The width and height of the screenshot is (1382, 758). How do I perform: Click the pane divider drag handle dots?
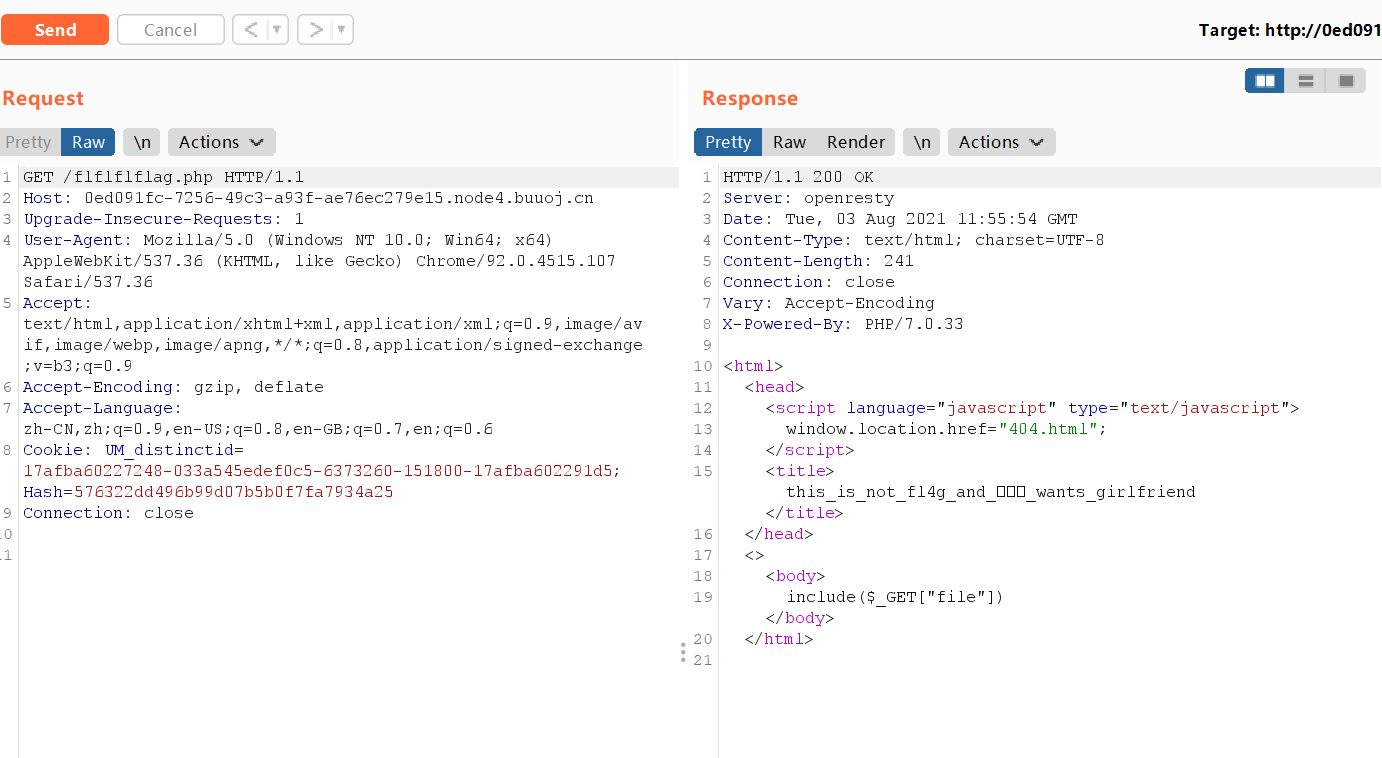coord(683,652)
